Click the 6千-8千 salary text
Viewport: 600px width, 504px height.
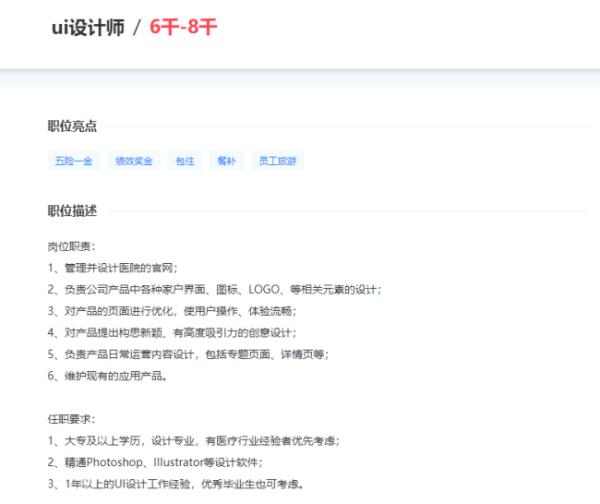pyautogui.click(x=183, y=27)
